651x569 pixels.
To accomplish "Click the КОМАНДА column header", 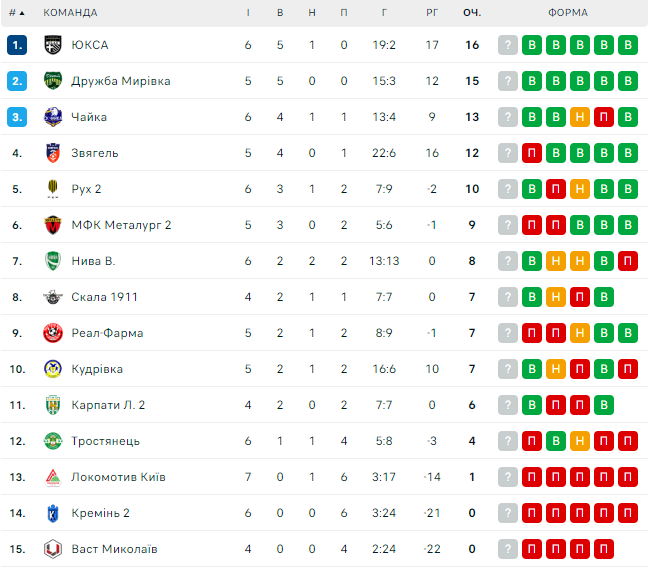I will coord(71,12).
